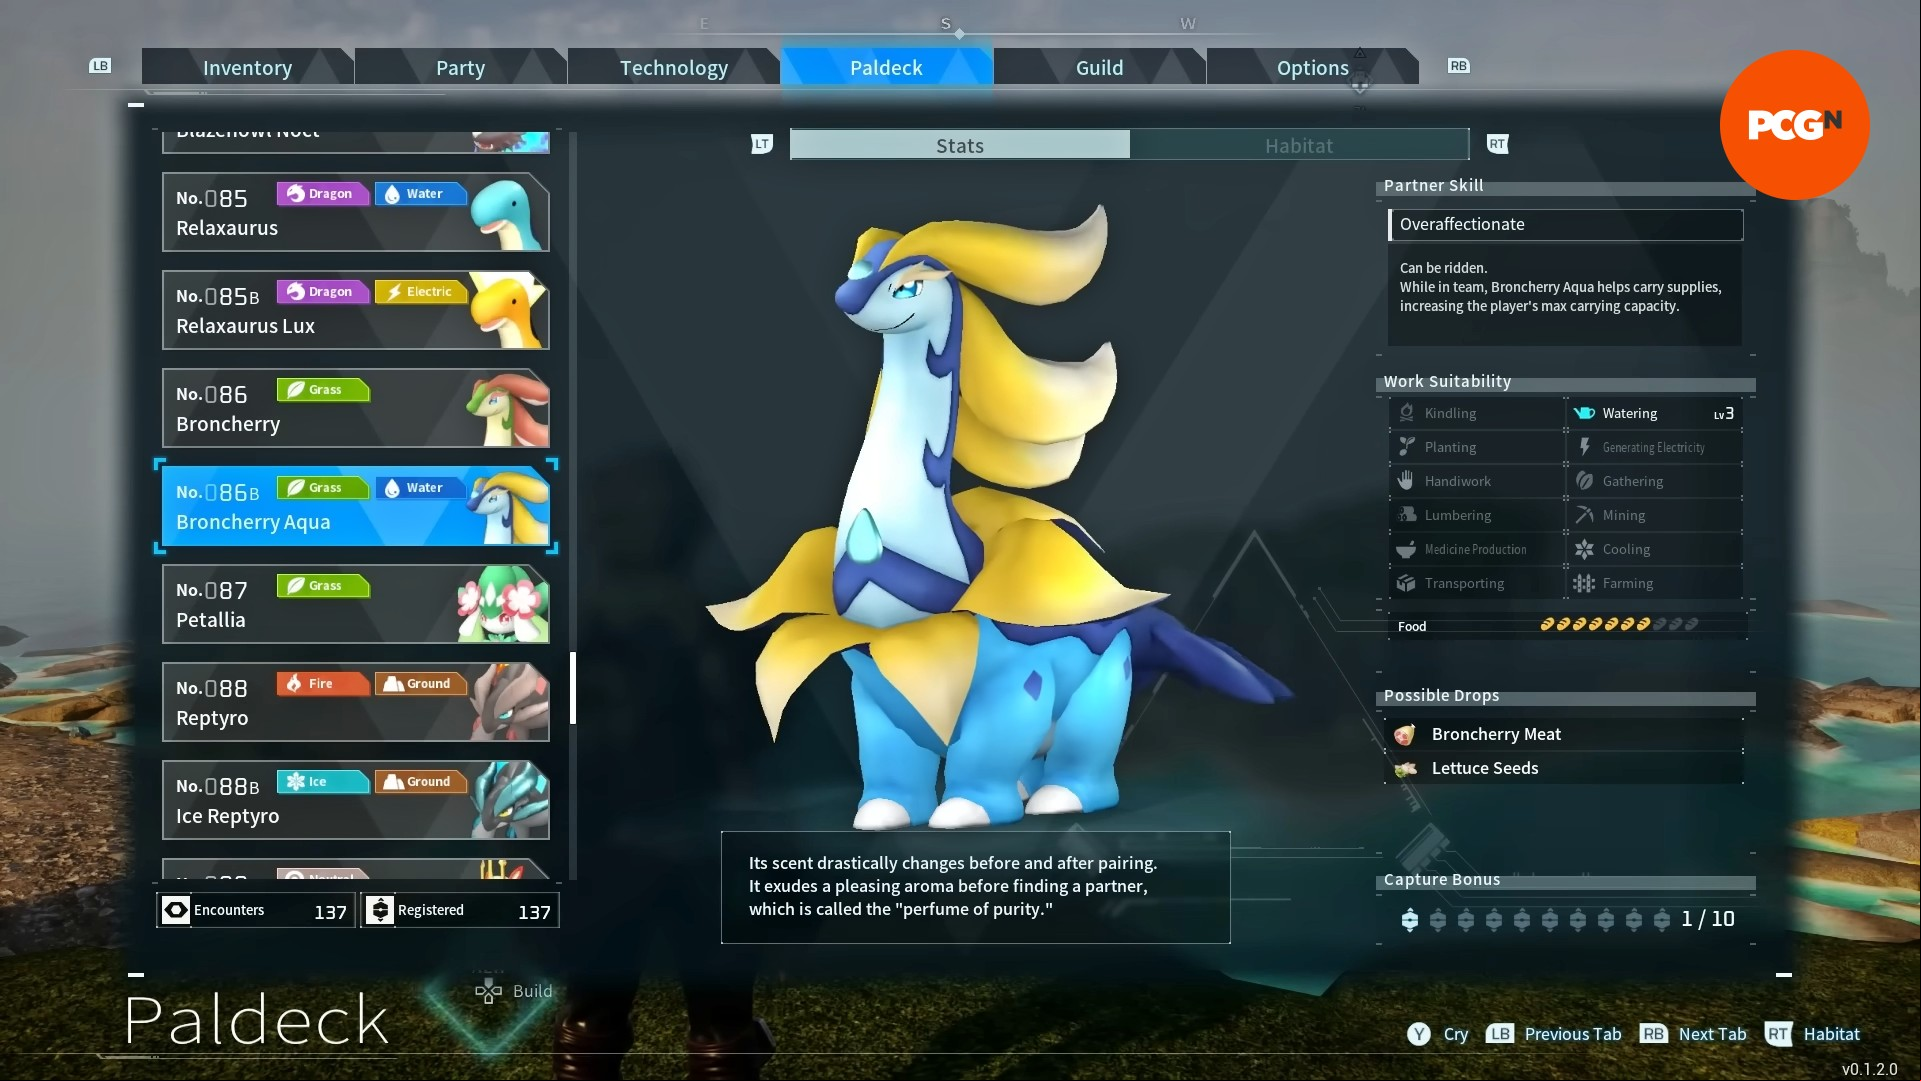This screenshot has height=1081, width=1921.
Task: Click the Mining pickaxe icon
Action: pos(1584,515)
